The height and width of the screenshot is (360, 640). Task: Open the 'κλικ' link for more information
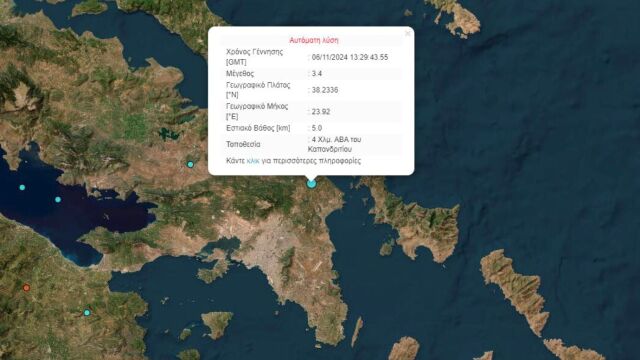(253, 161)
